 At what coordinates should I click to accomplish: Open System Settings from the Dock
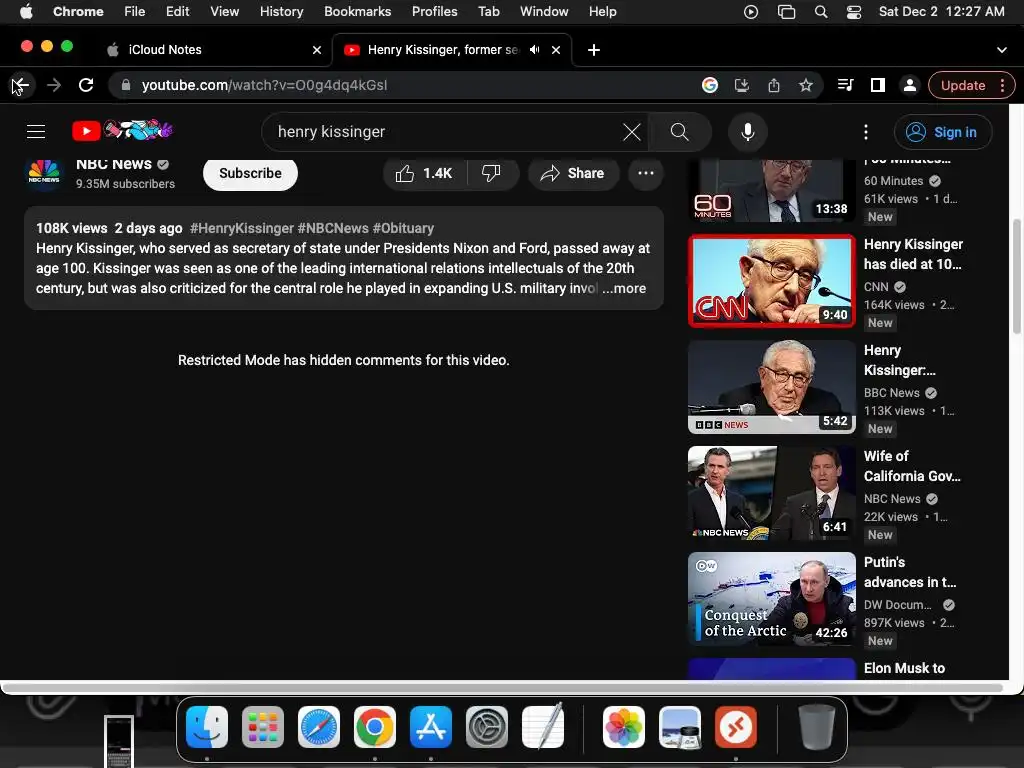[487, 727]
